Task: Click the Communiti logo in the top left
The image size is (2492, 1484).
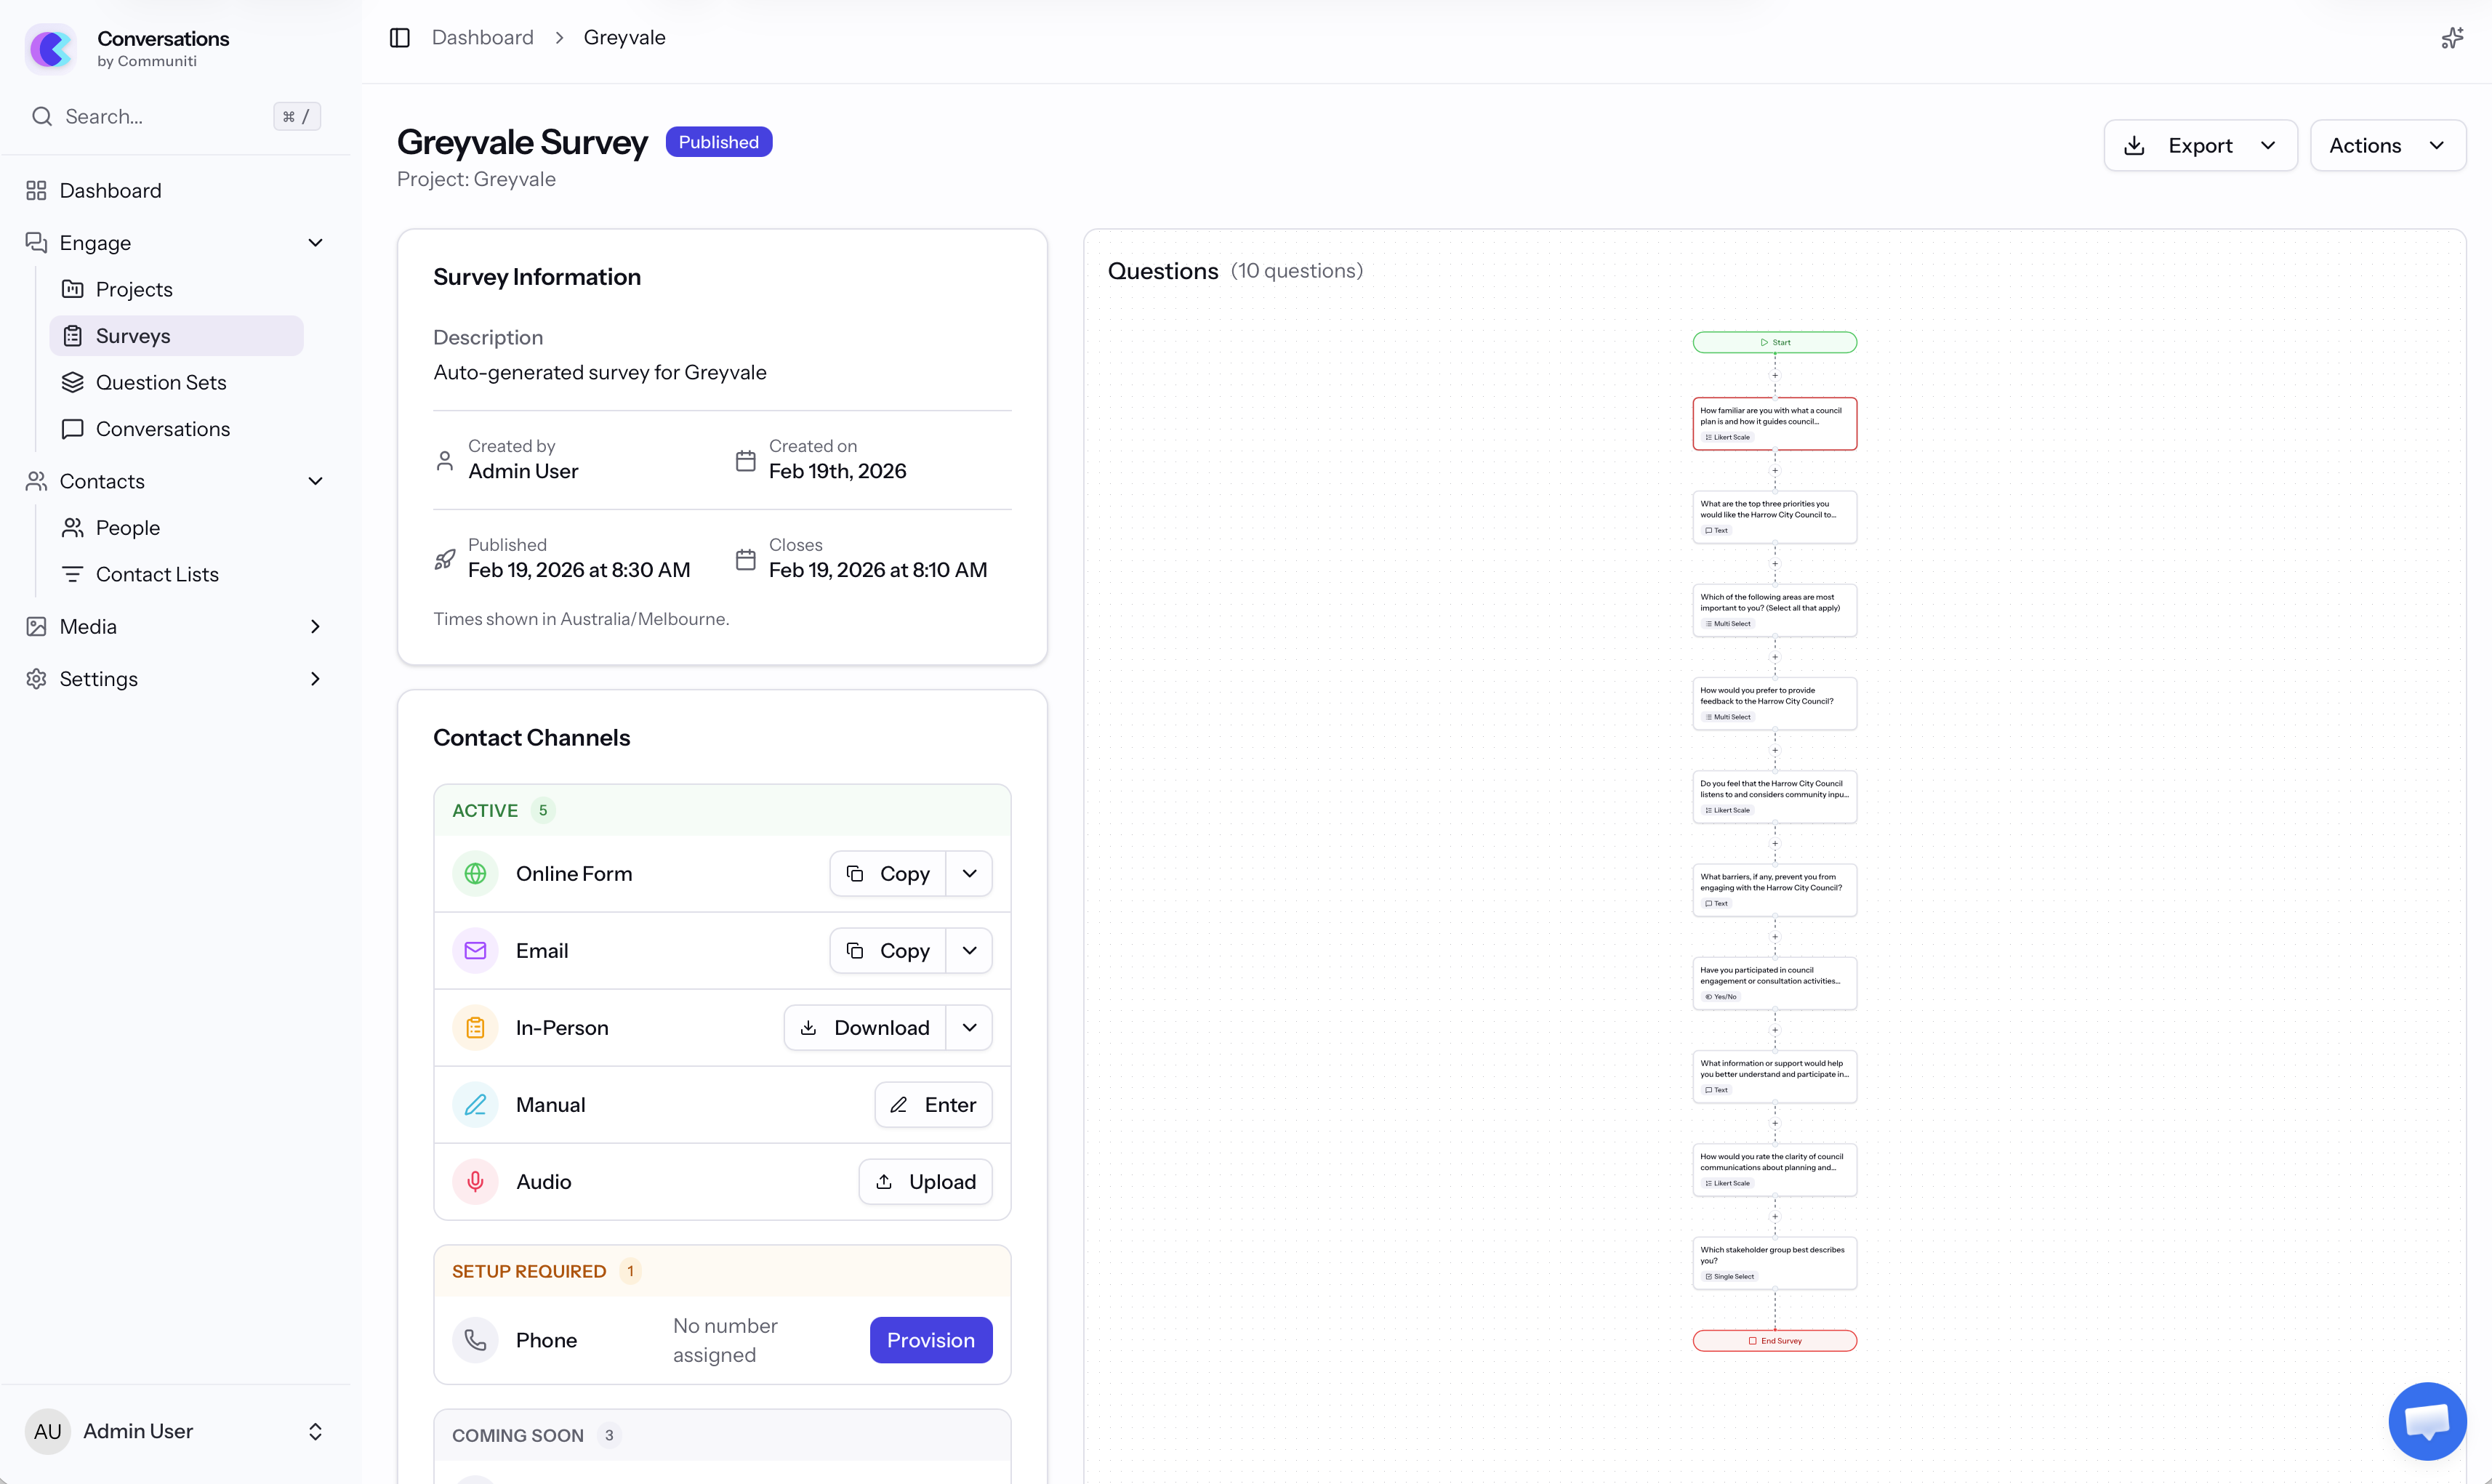Action: click(x=51, y=48)
